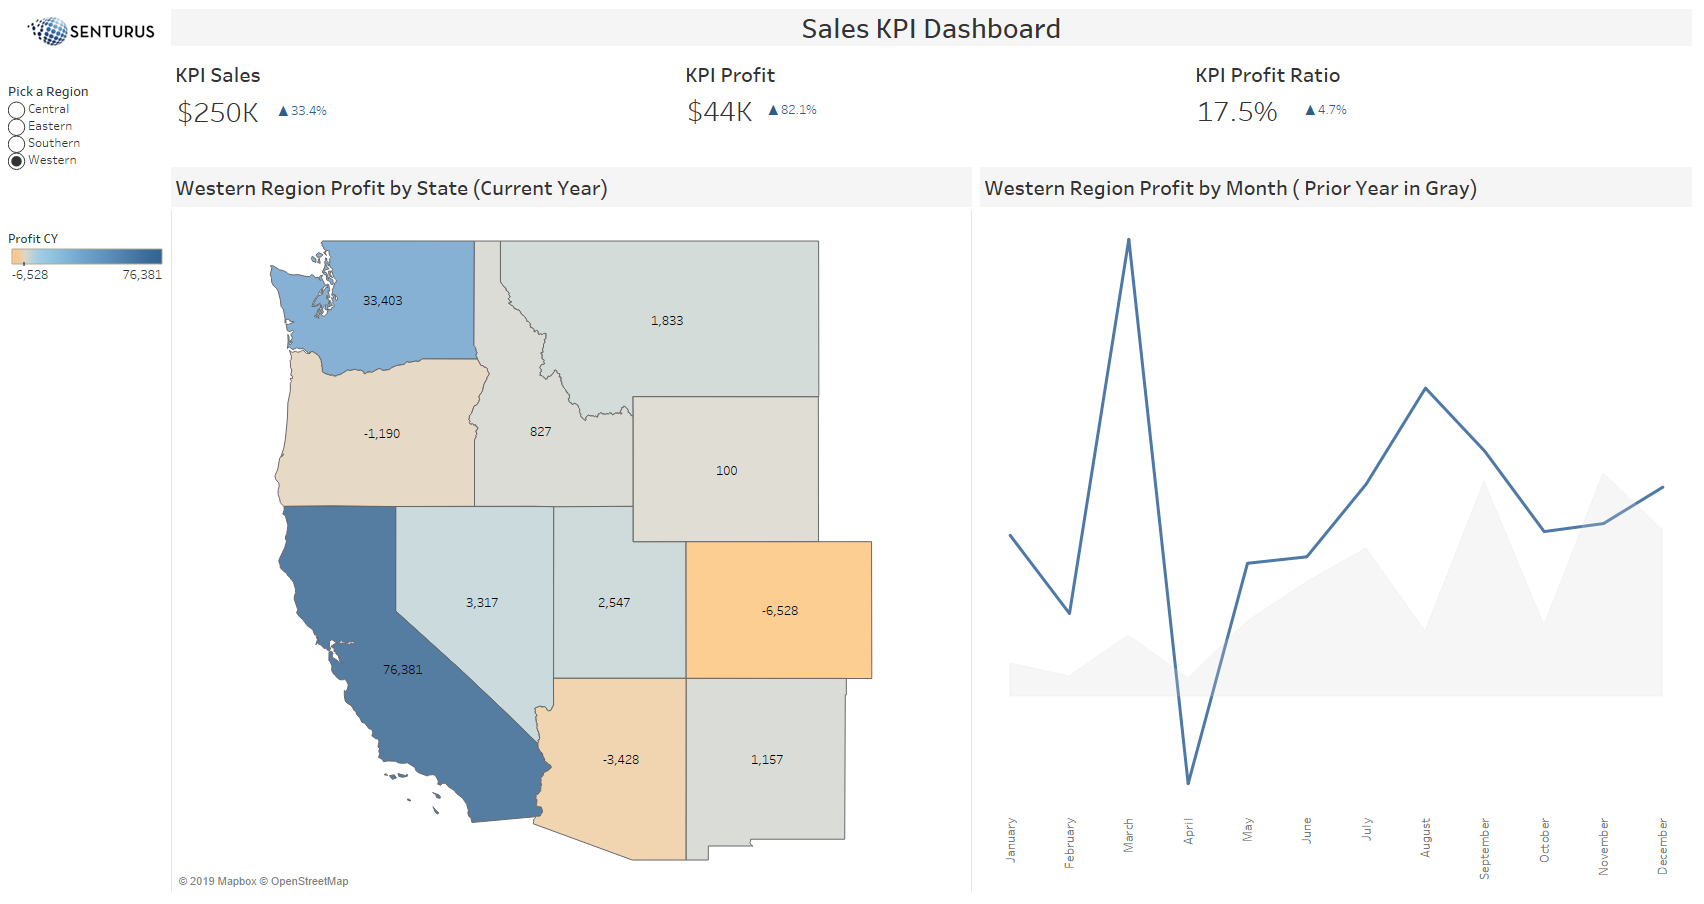Click the upward triangle next to 82.1%

point(772,109)
